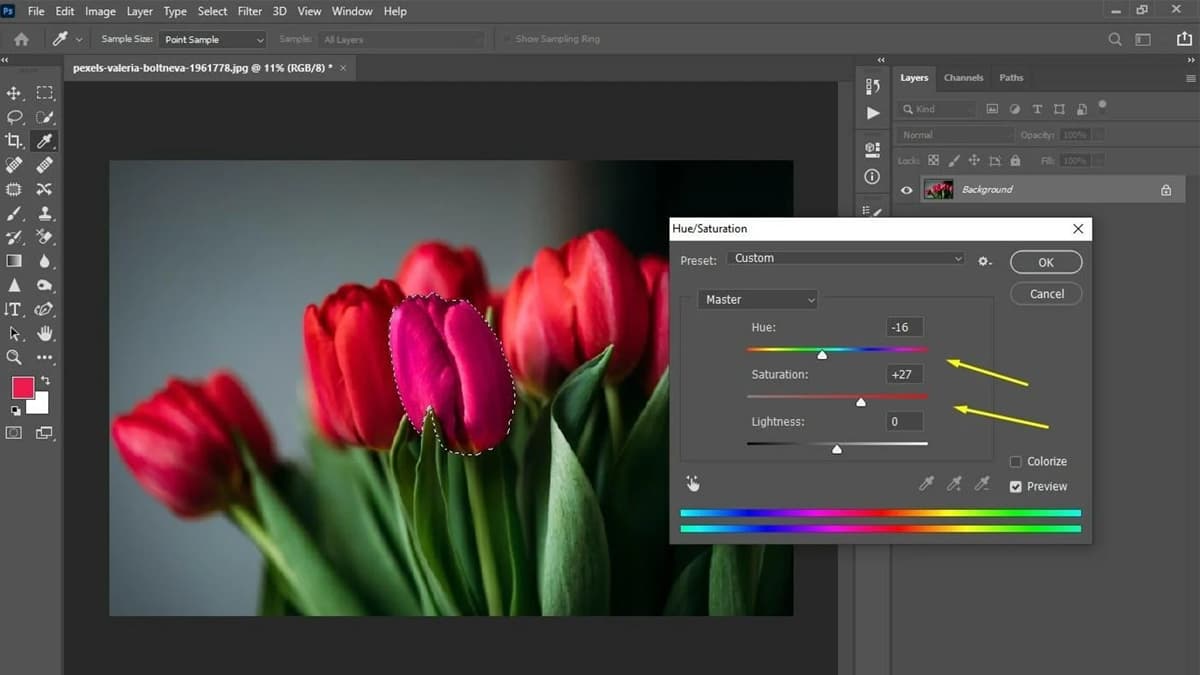The width and height of the screenshot is (1200, 675).
Task: Enable the Colorize checkbox
Action: click(1016, 462)
